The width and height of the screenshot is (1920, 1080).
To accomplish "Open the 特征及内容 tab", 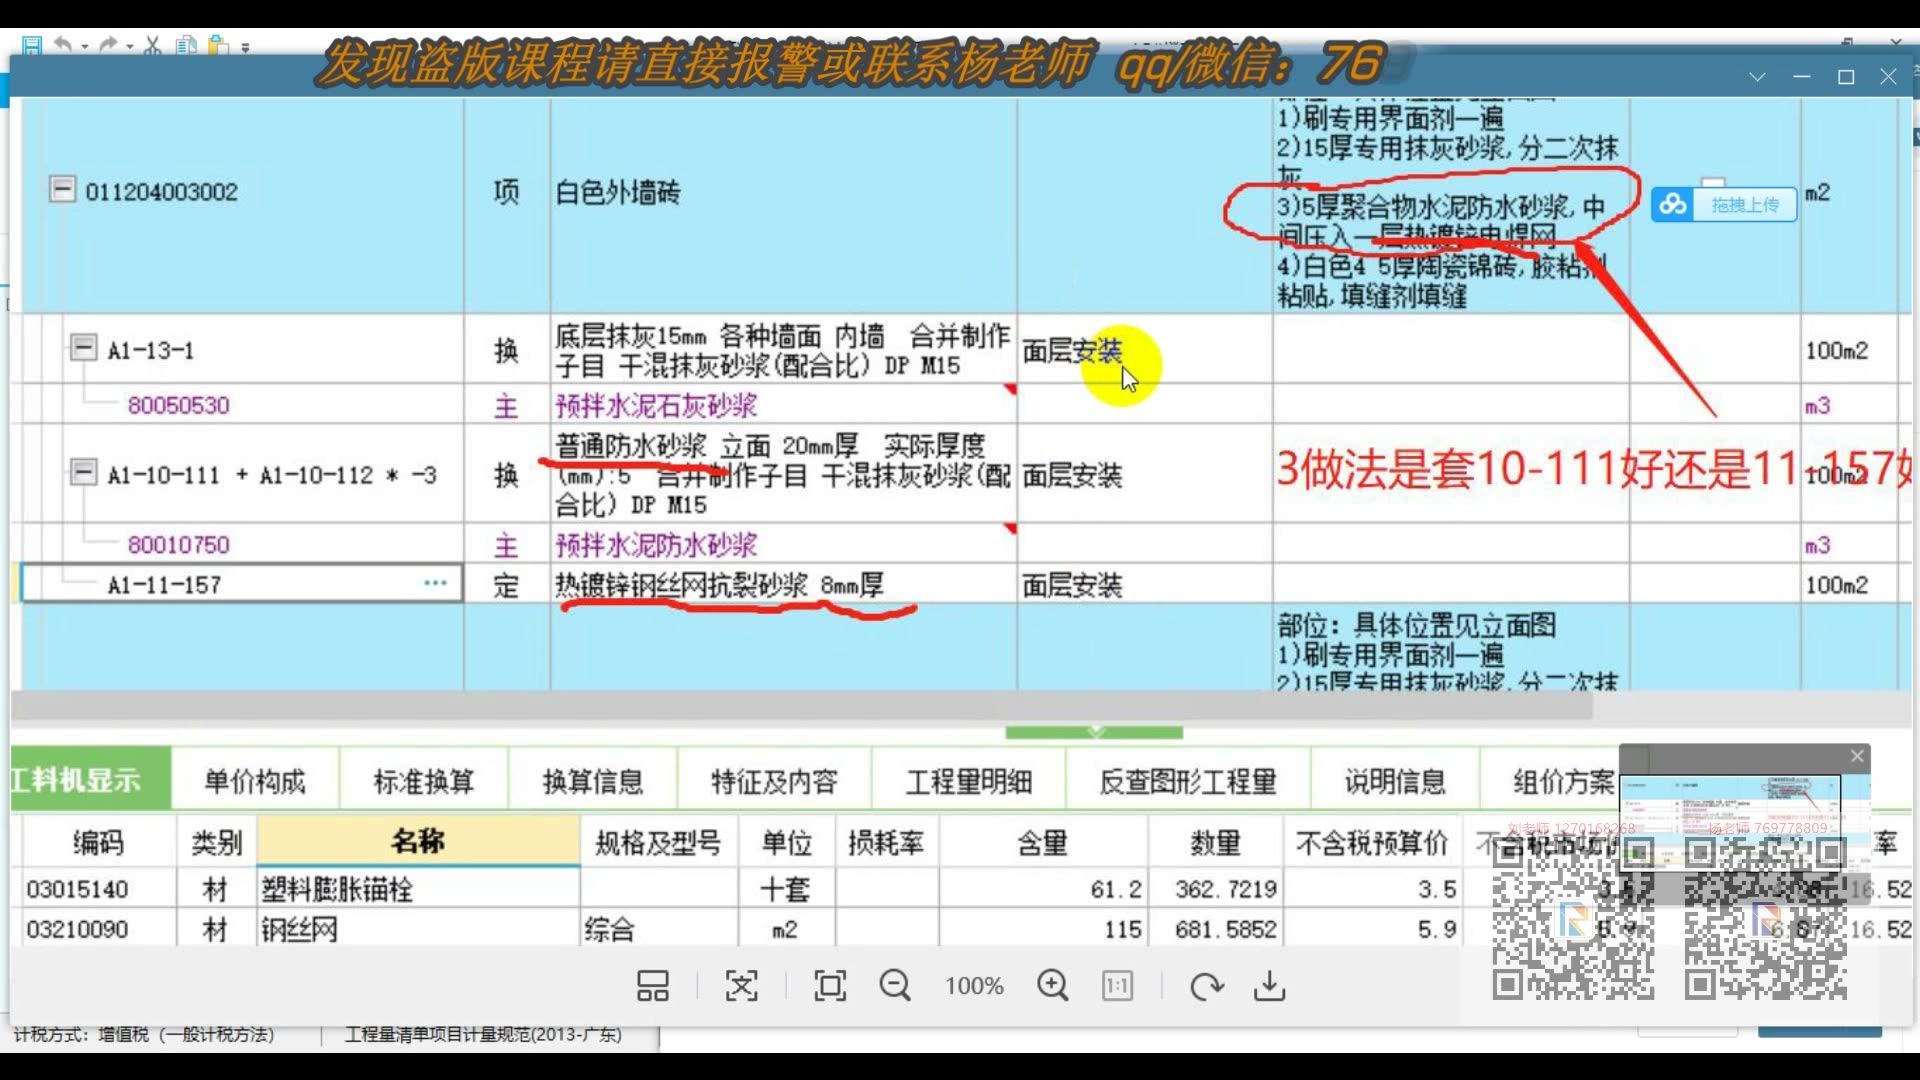I will [x=774, y=781].
